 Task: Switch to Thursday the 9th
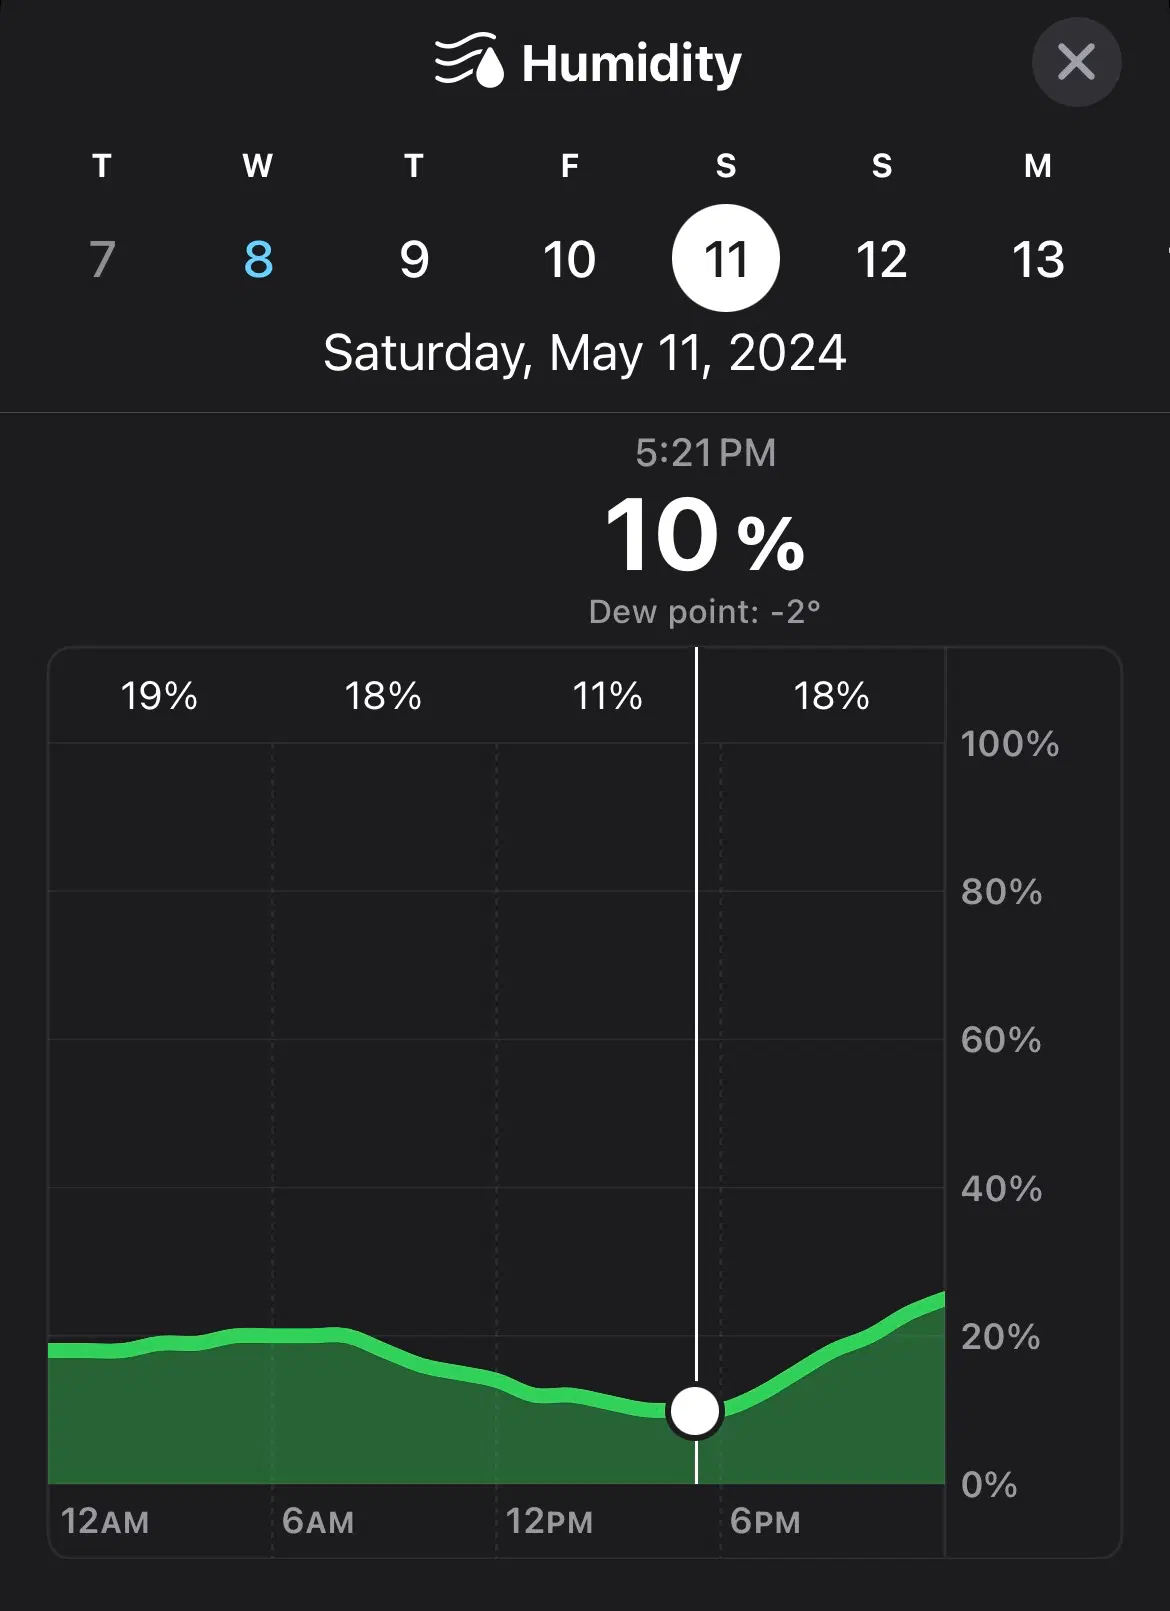pos(414,259)
